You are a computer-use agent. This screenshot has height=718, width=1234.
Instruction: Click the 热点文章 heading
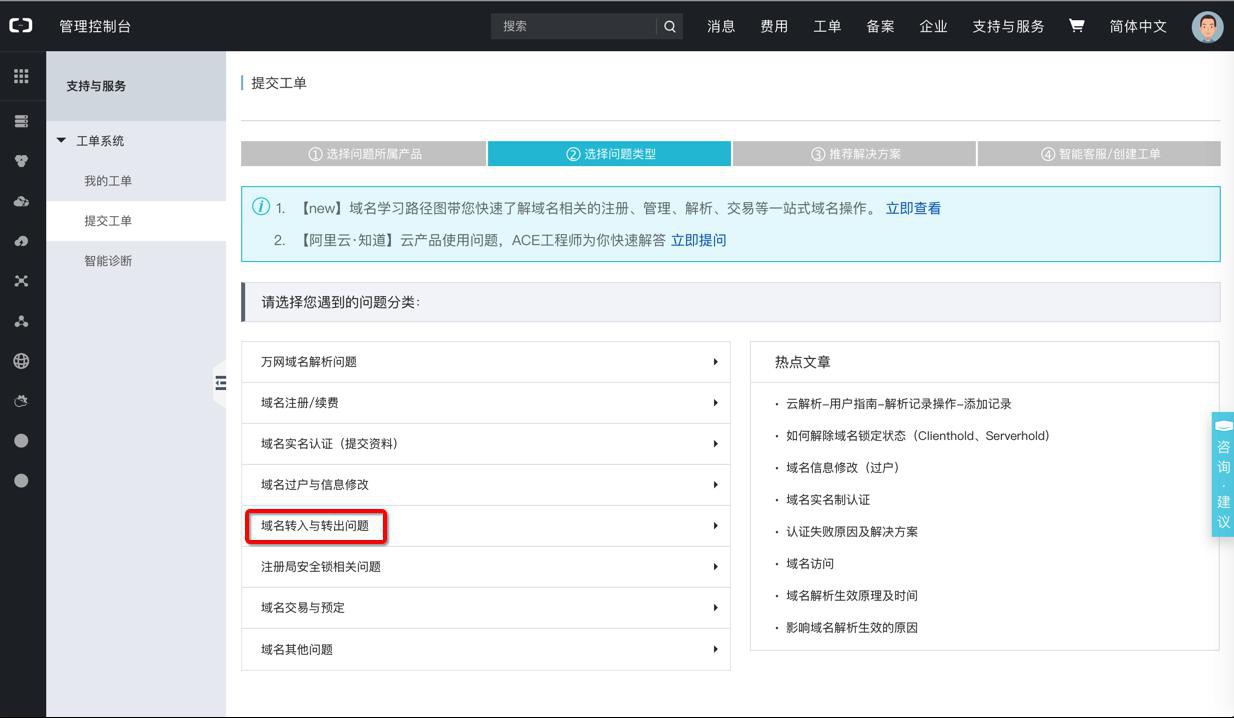click(802, 362)
